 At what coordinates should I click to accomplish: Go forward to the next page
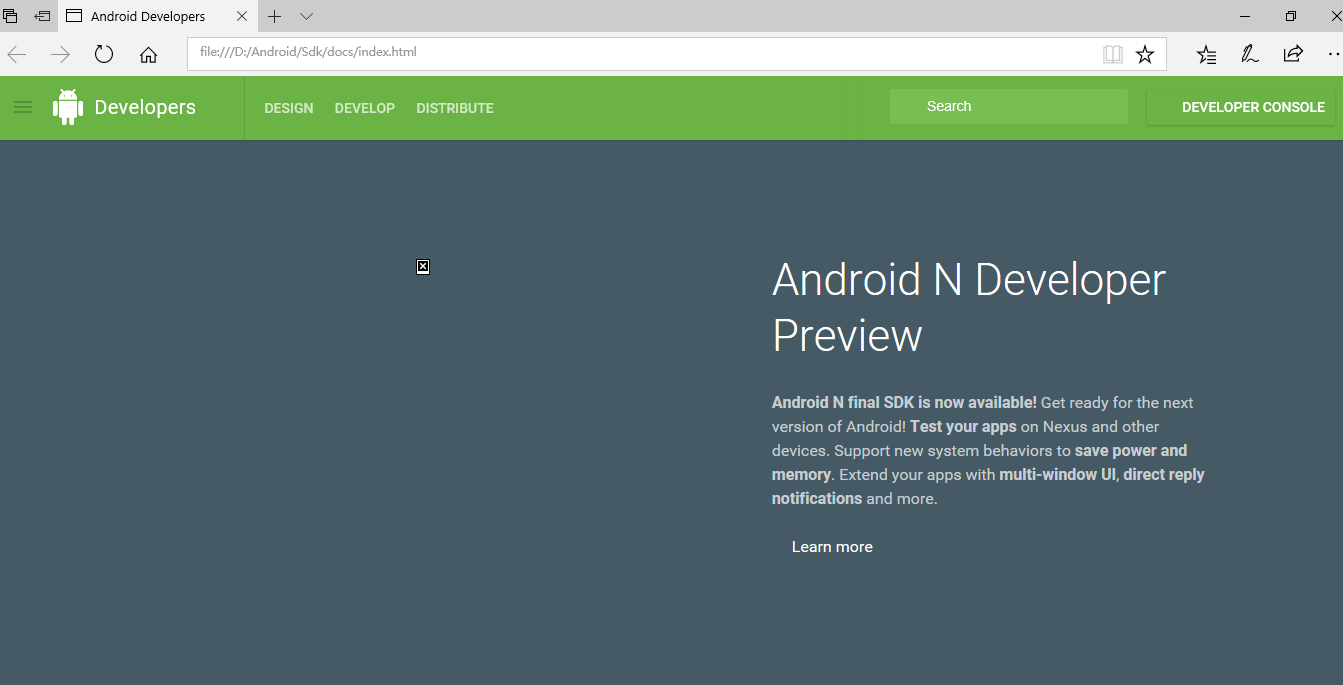pyautogui.click(x=60, y=54)
